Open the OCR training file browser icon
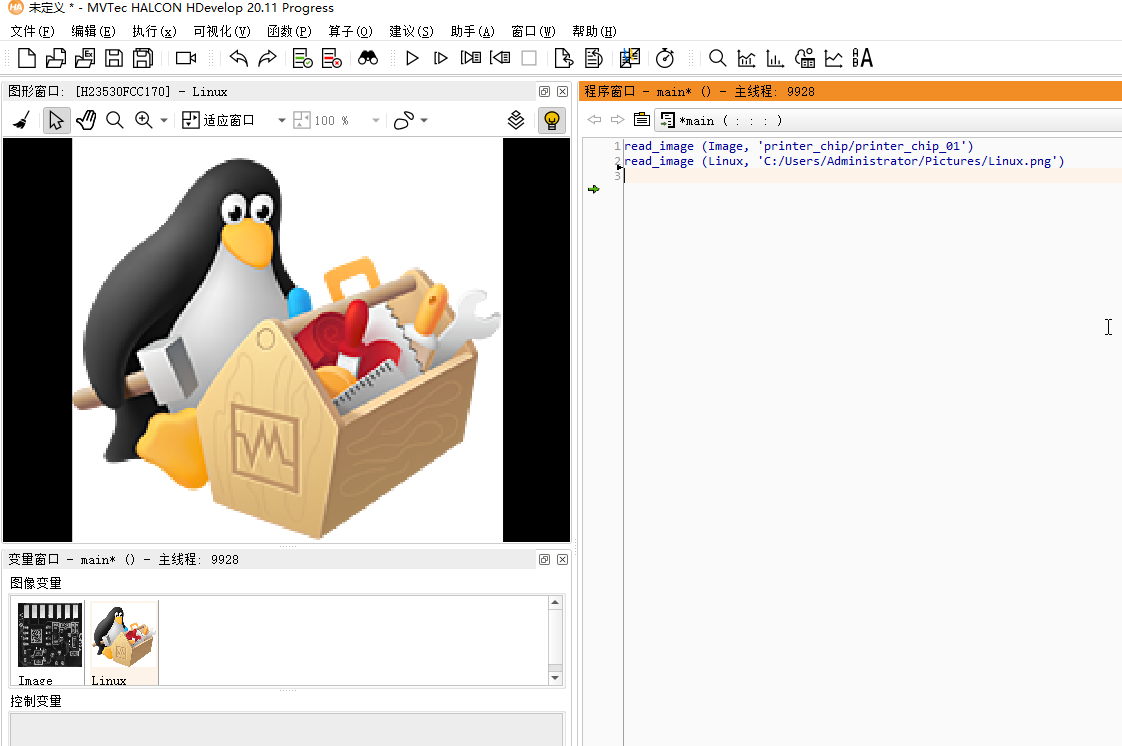Image resolution: width=1122 pixels, height=746 pixels. point(862,58)
